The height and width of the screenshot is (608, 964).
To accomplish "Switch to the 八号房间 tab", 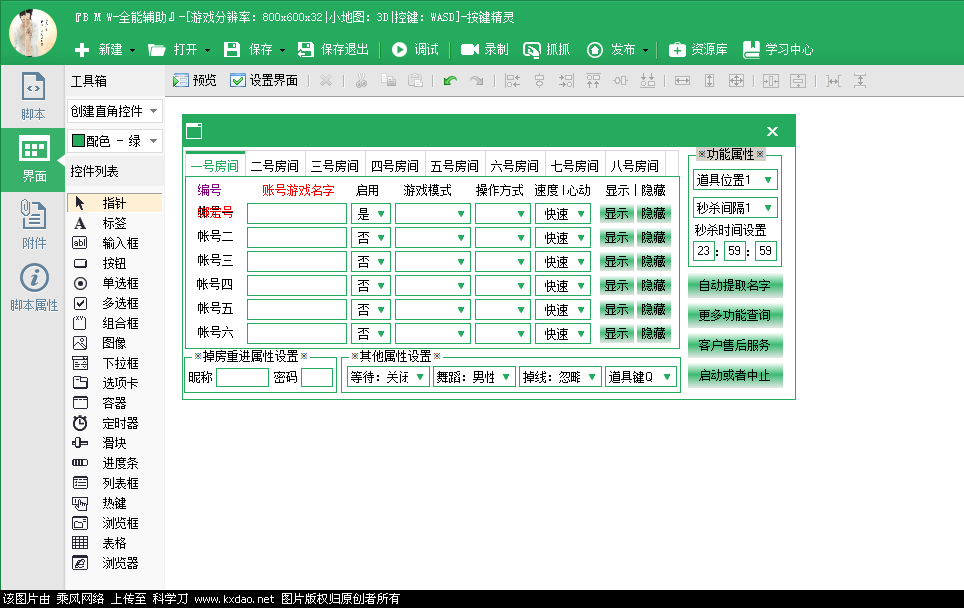I will pos(633,164).
